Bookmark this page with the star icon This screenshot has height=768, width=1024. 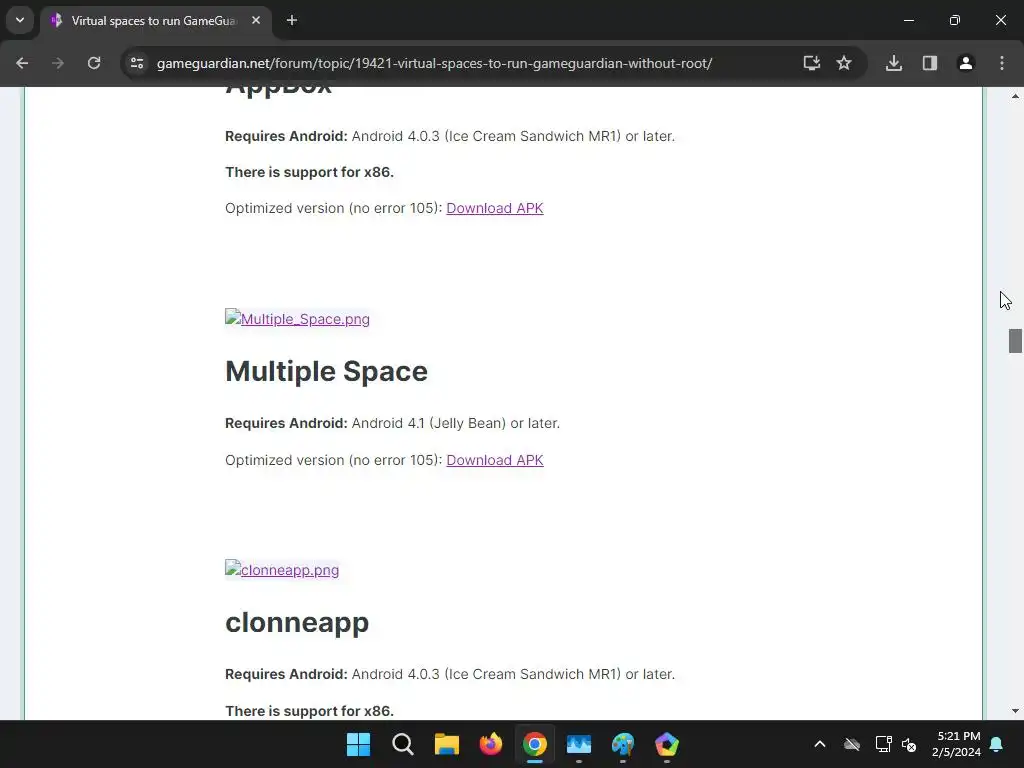(844, 63)
